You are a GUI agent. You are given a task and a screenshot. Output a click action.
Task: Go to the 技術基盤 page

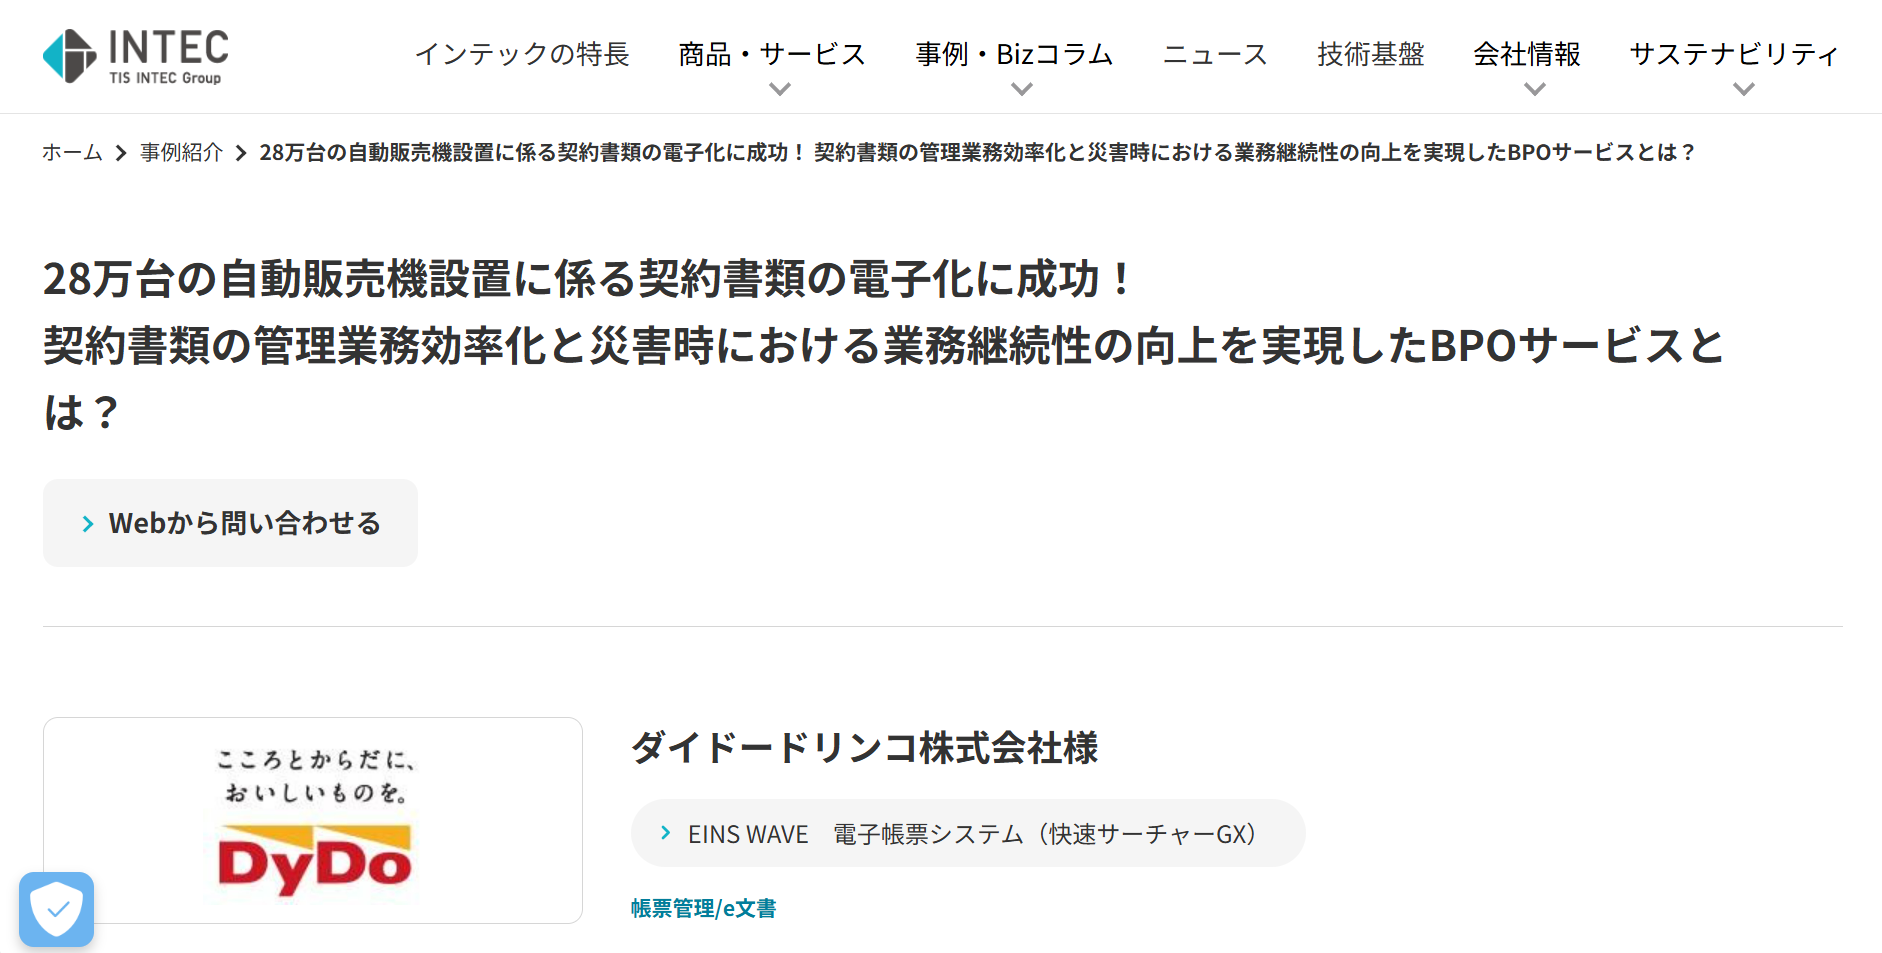point(1370,54)
